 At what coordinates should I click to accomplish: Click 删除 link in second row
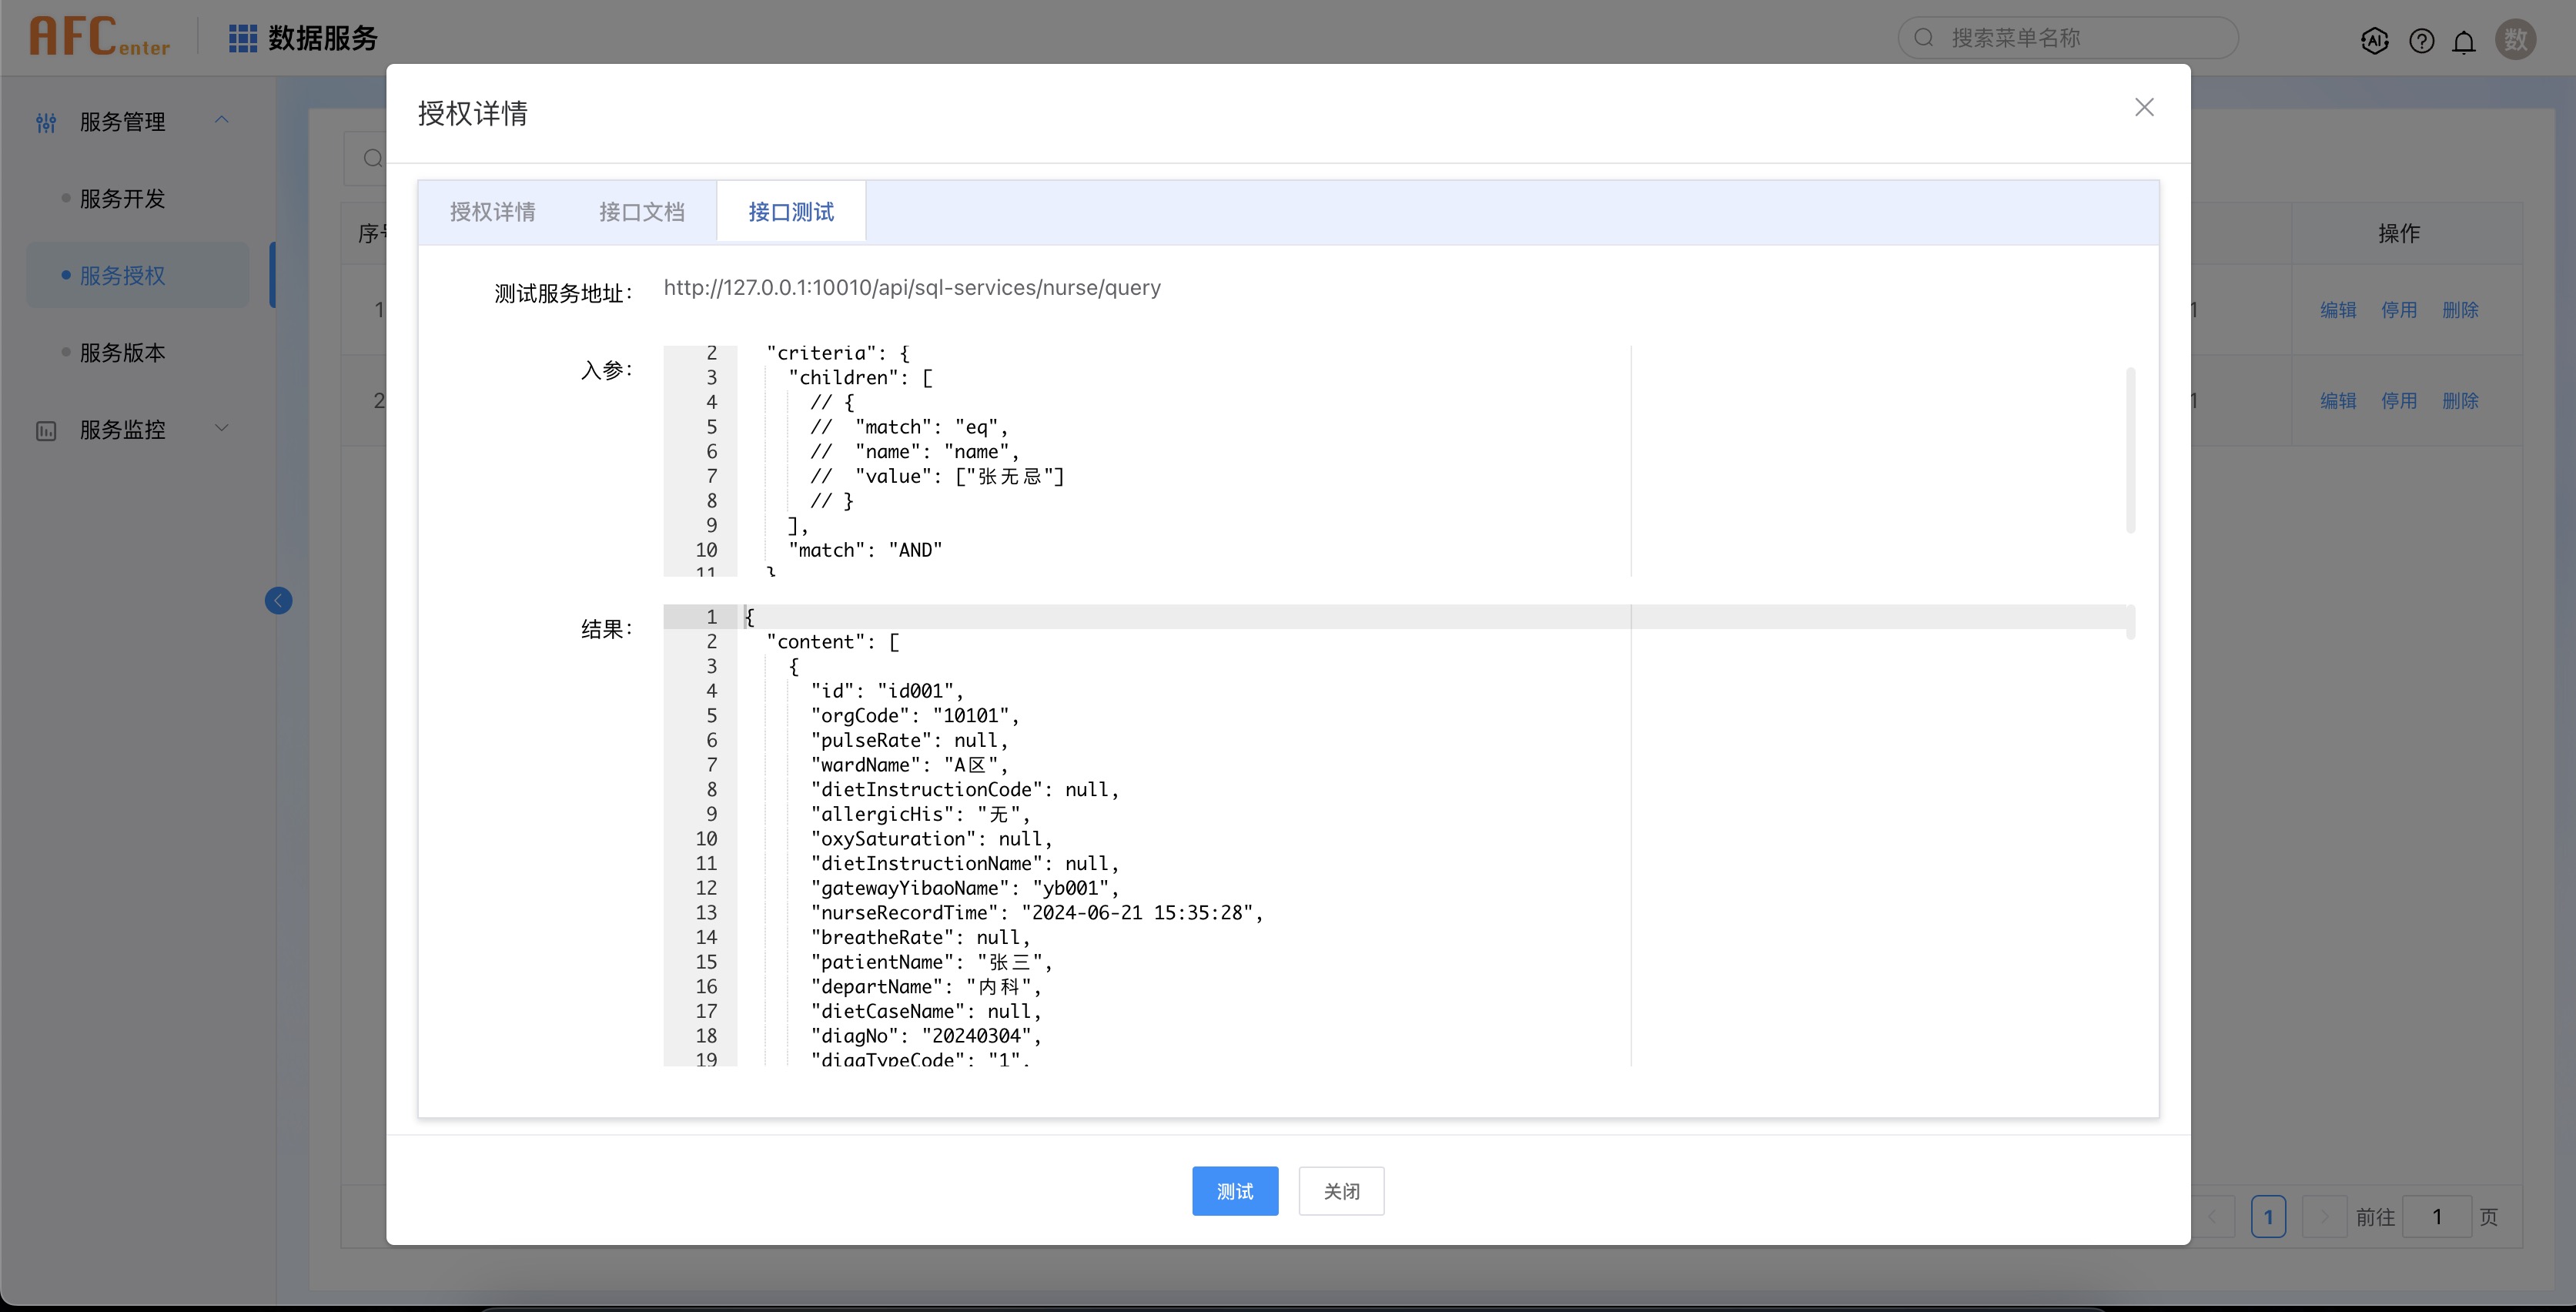pos(2460,401)
